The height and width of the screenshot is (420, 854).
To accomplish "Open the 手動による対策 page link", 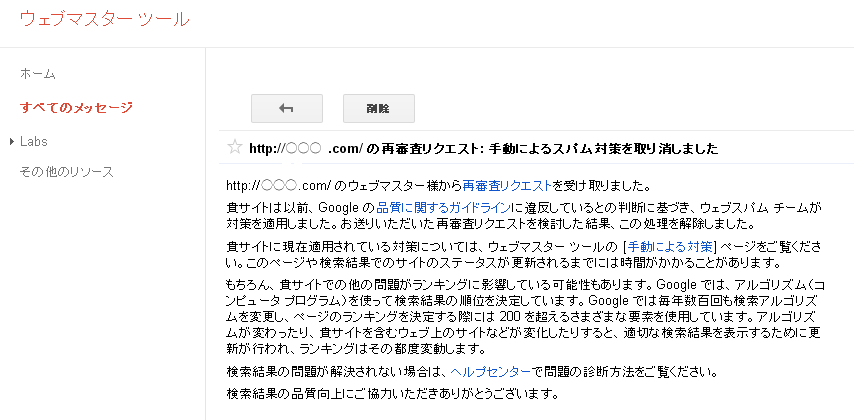I will (670, 245).
